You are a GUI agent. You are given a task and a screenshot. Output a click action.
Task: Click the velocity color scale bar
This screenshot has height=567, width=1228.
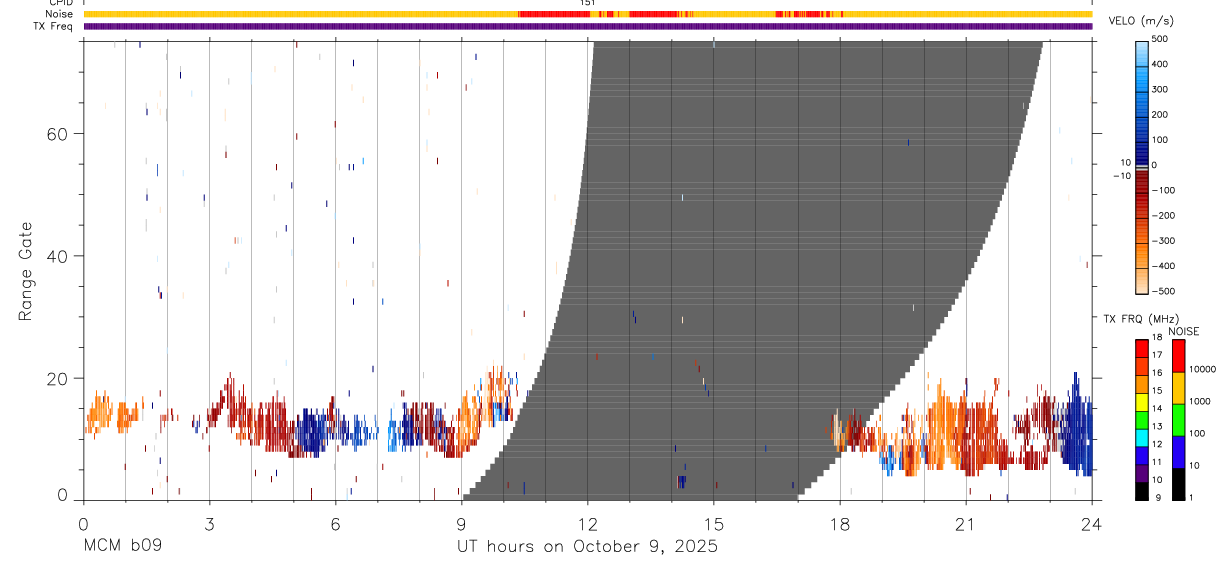tap(1142, 166)
